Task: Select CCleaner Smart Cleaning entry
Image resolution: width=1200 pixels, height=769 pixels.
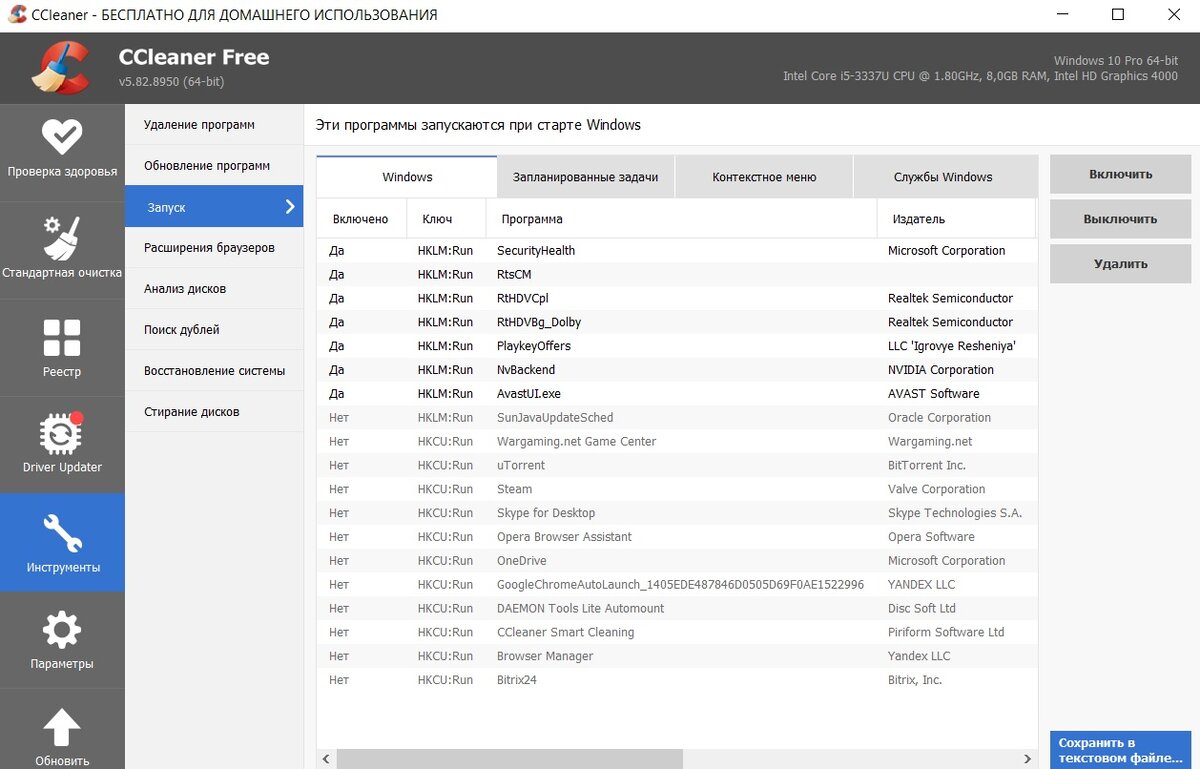Action: 677,632
